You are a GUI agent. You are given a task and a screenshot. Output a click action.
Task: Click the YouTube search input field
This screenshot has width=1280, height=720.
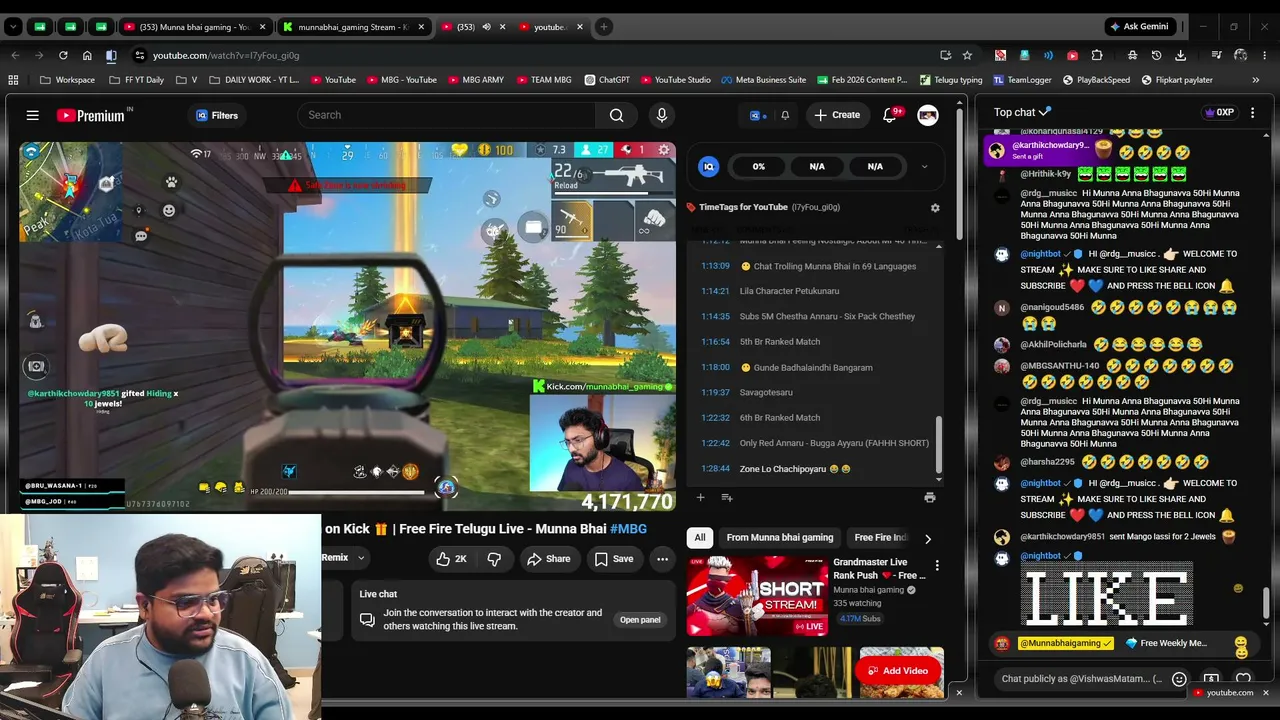446,115
